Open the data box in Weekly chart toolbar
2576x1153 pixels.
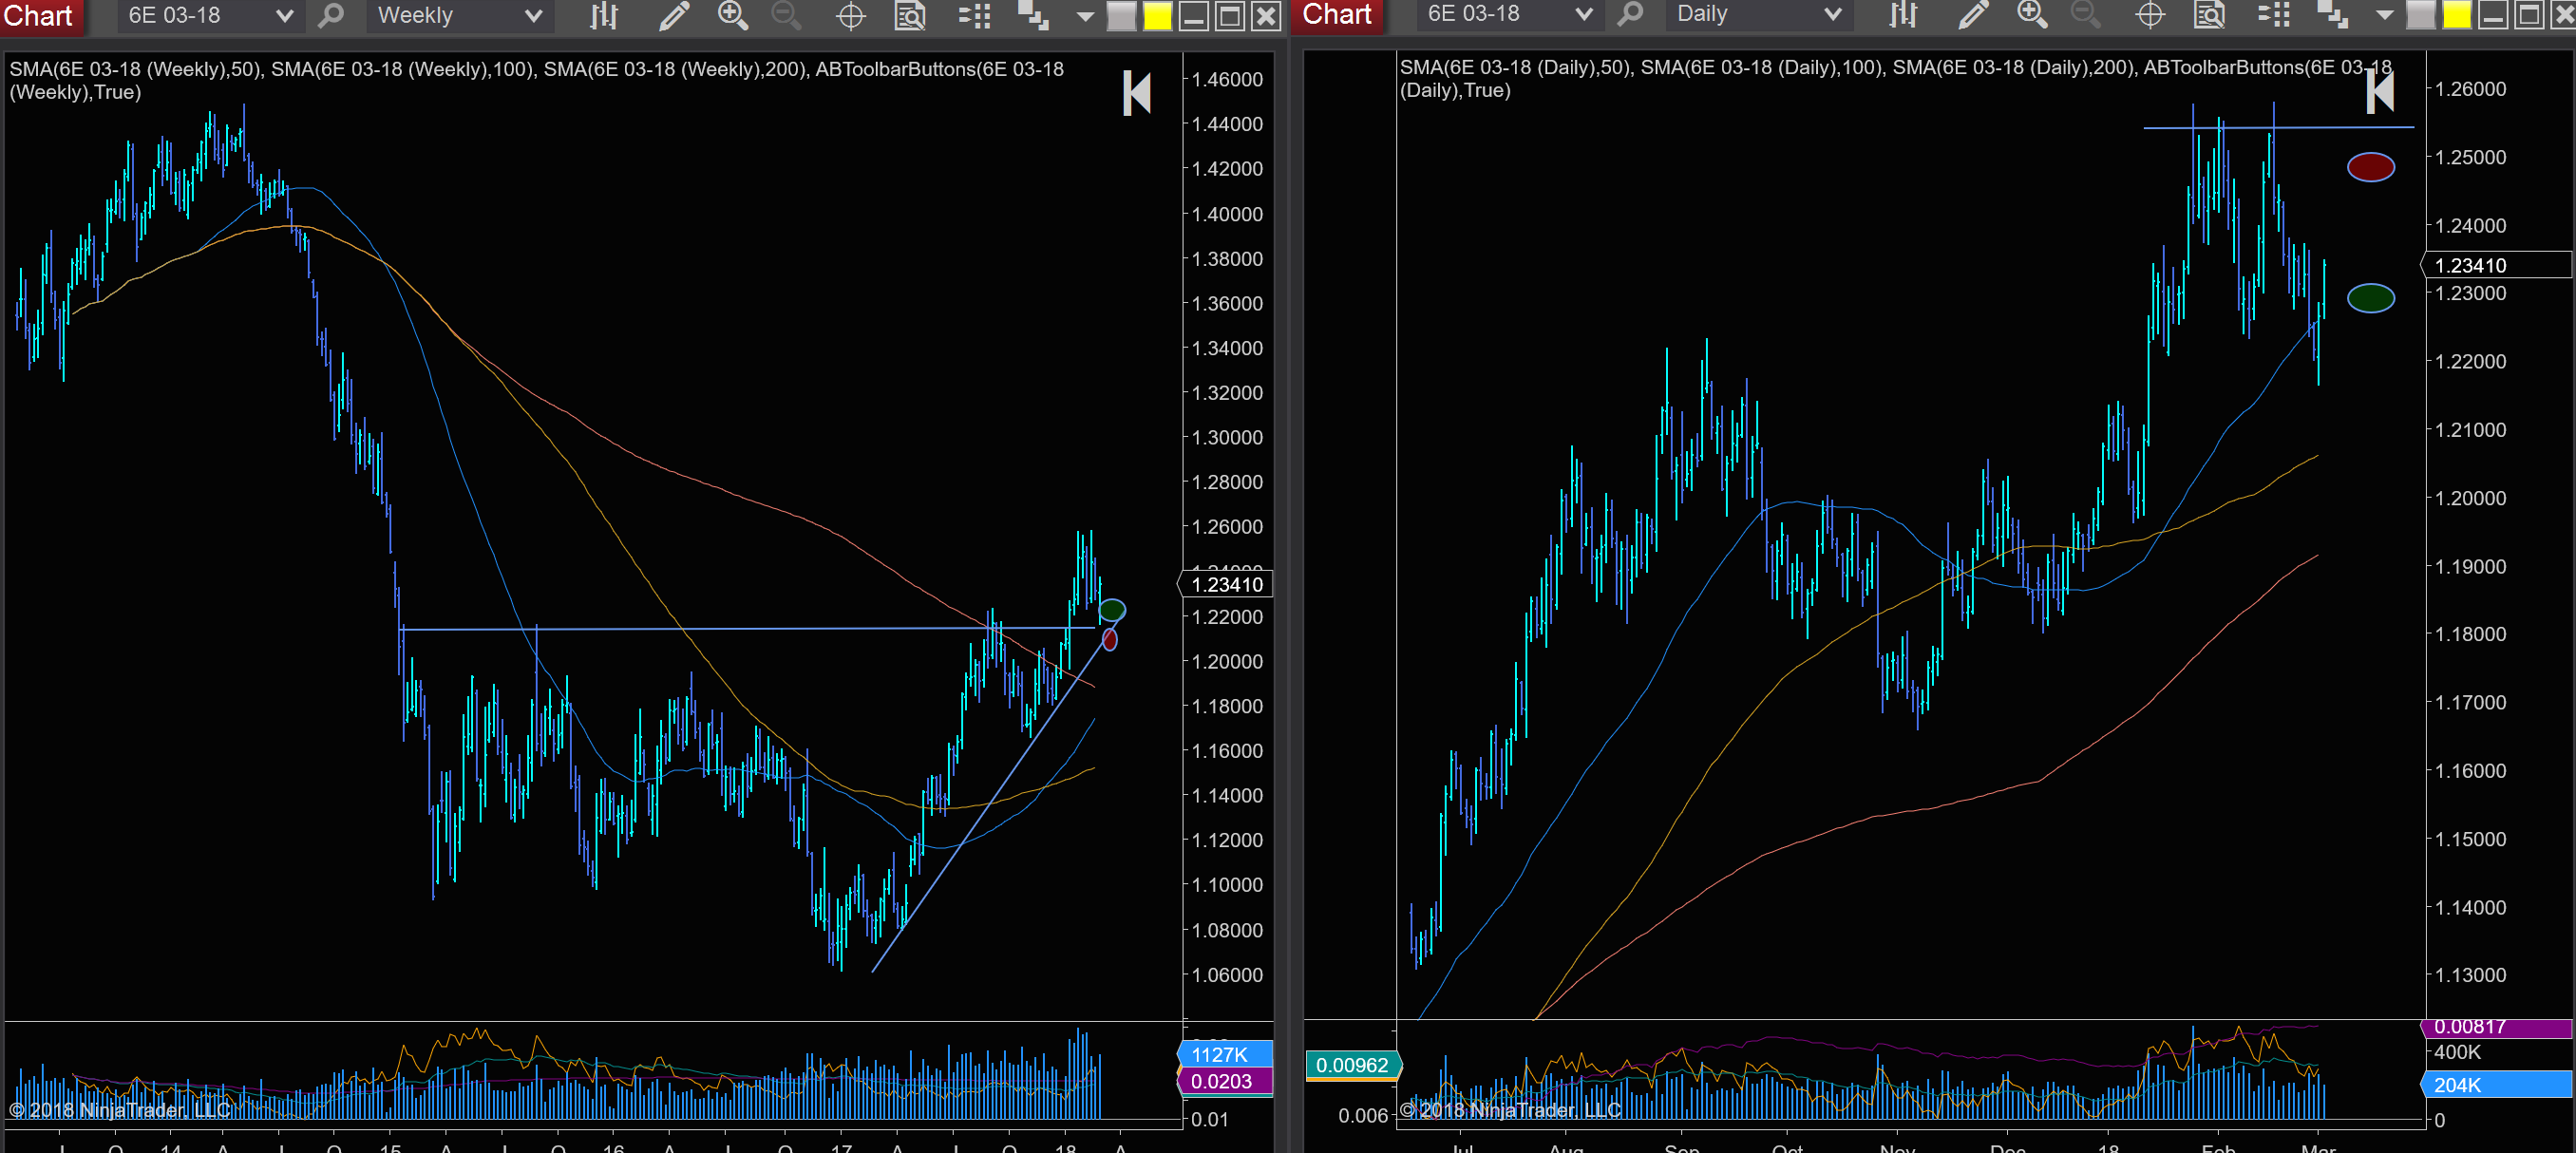coord(909,16)
